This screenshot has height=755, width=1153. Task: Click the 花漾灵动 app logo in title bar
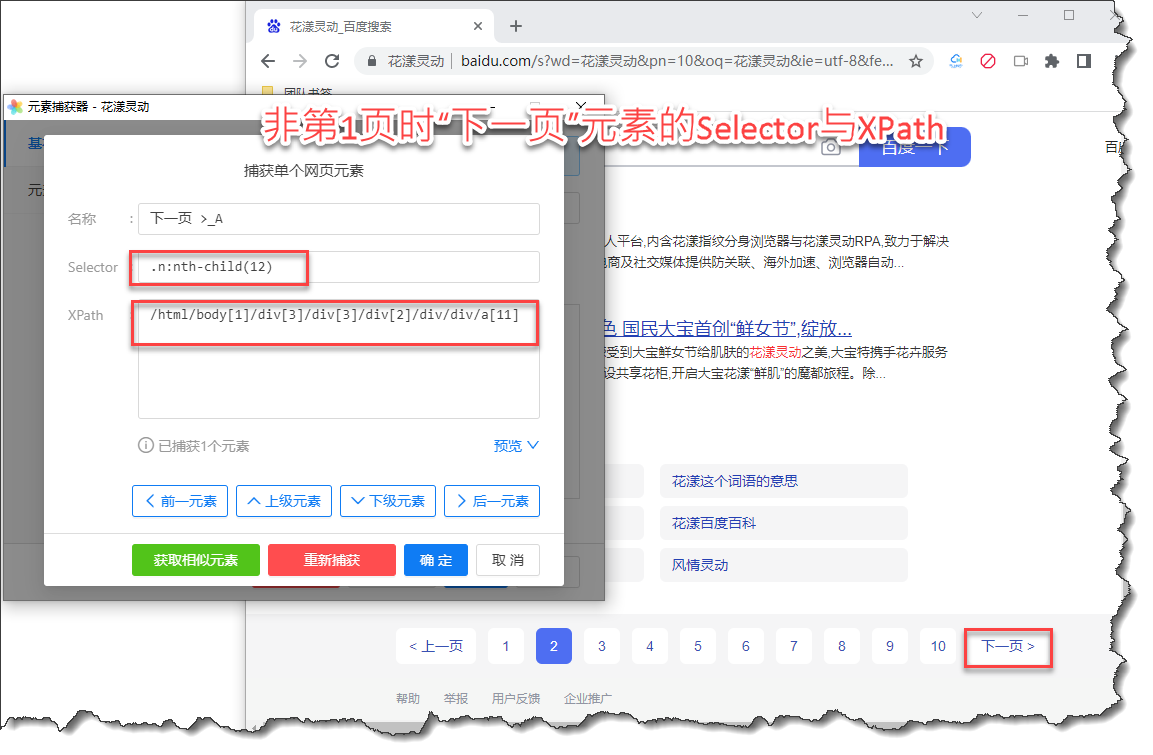click(x=15, y=107)
